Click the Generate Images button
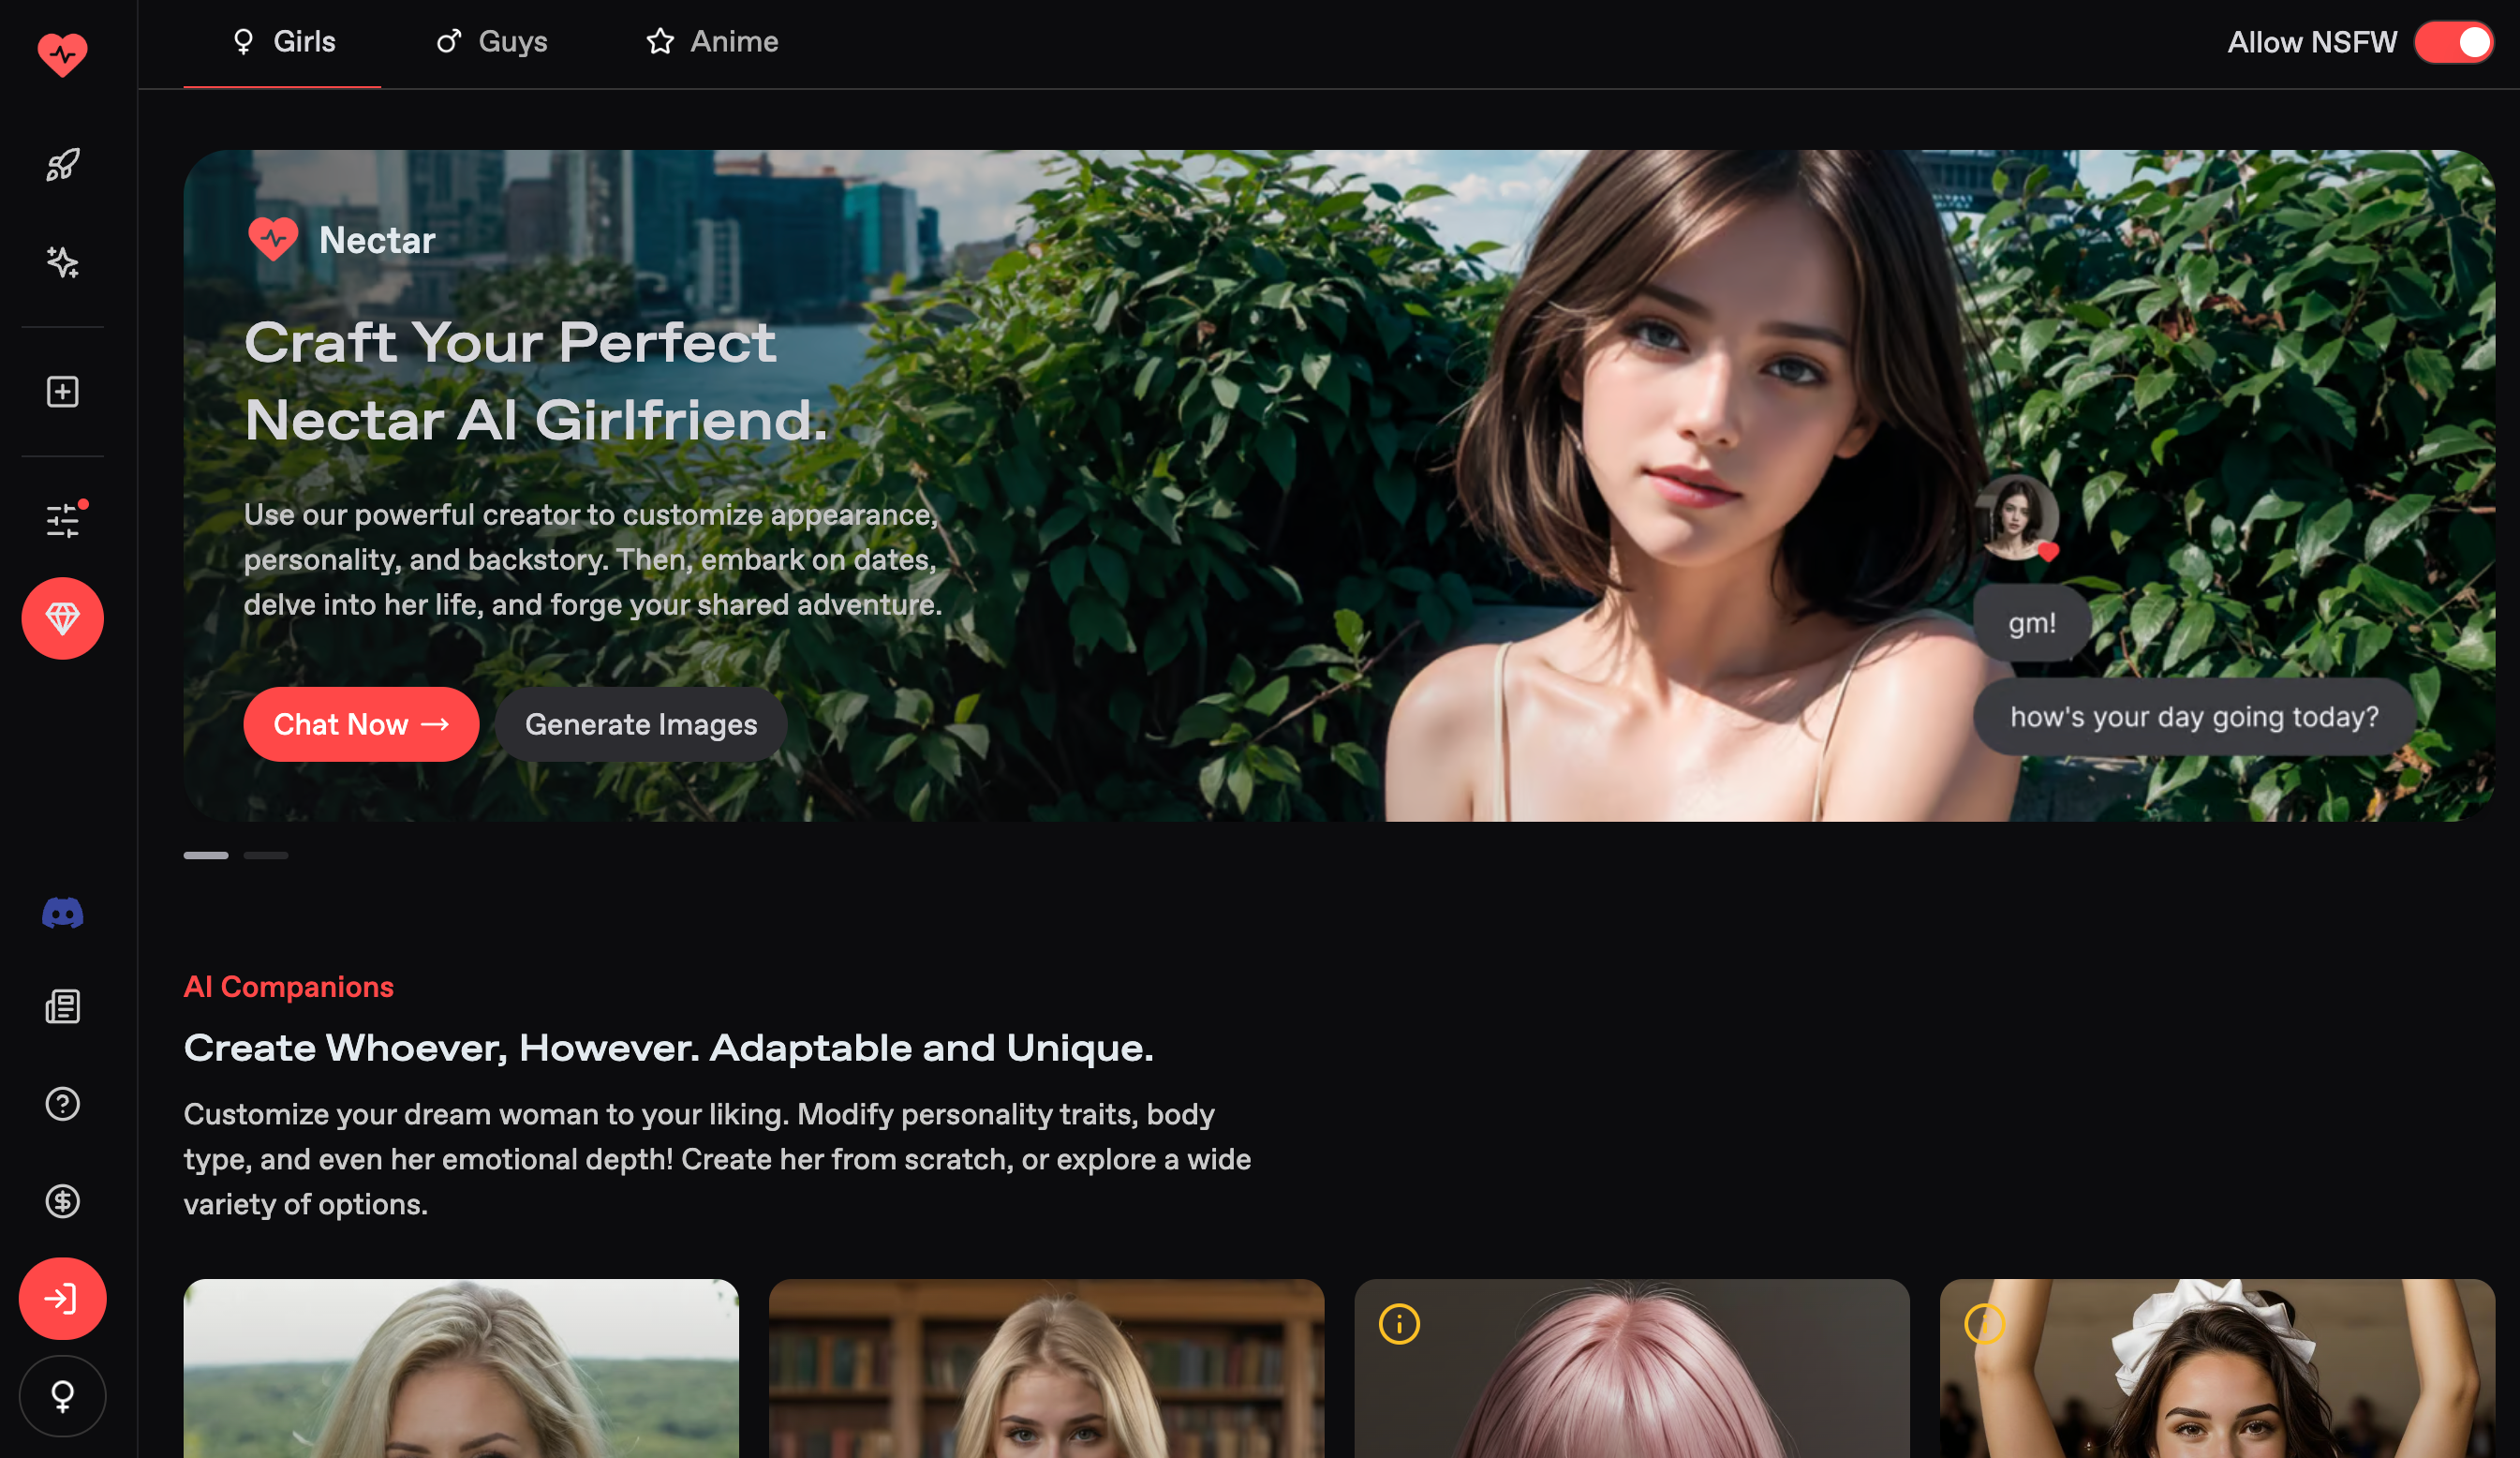Viewport: 2520px width, 1458px height. click(641, 725)
